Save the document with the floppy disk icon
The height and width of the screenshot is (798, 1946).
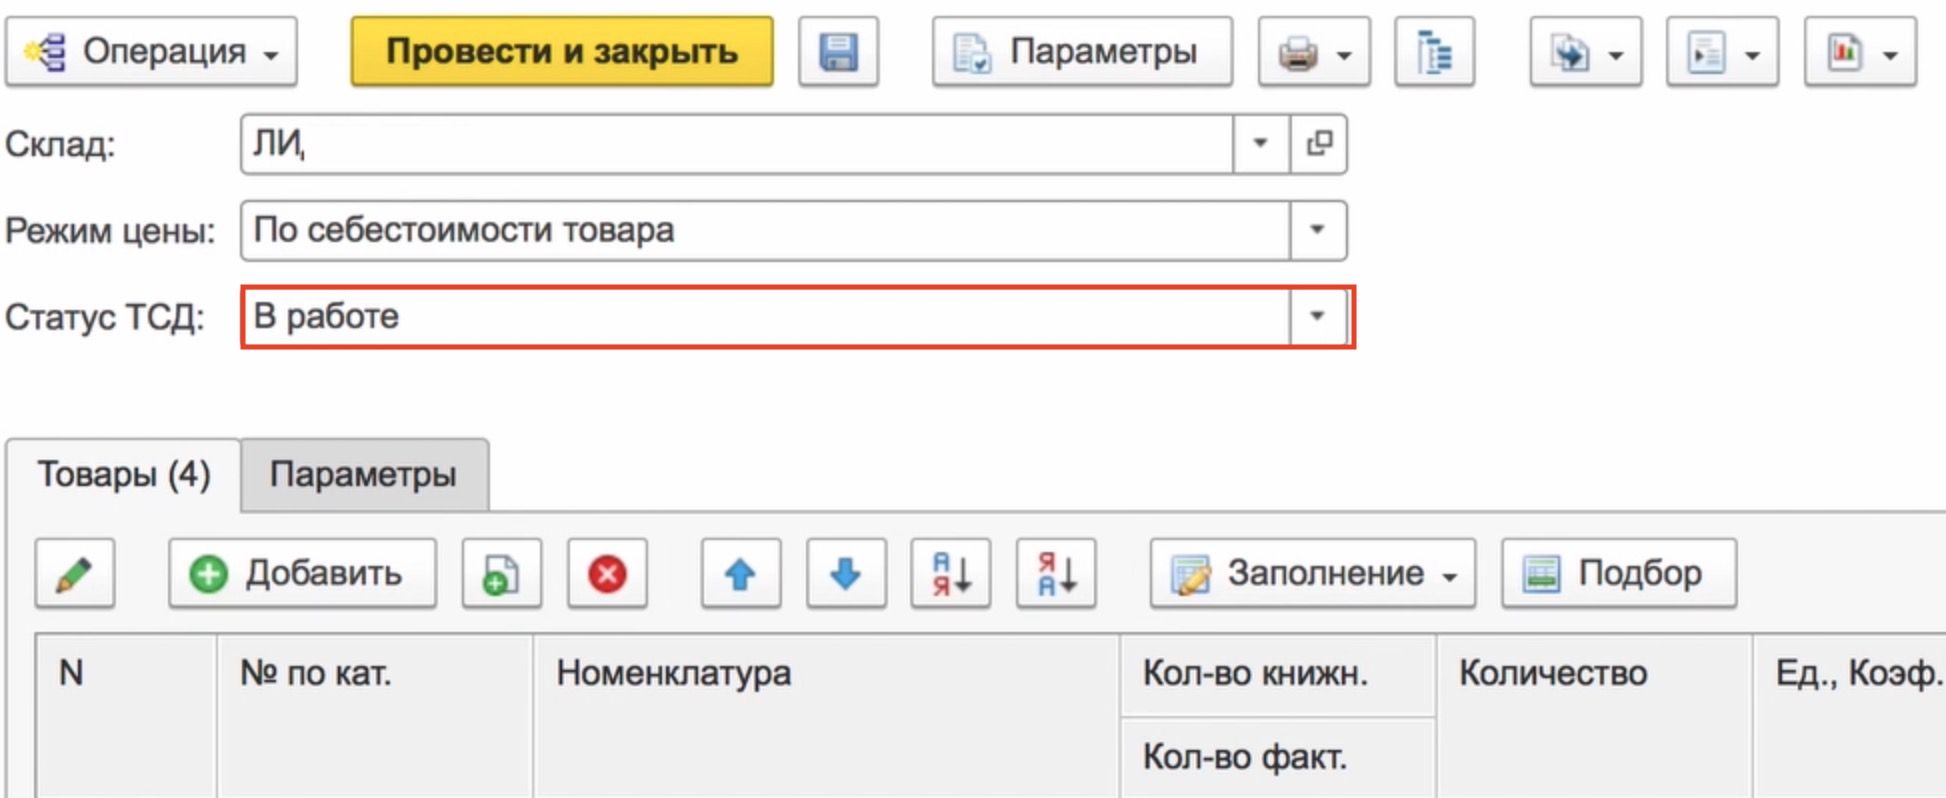tap(838, 51)
